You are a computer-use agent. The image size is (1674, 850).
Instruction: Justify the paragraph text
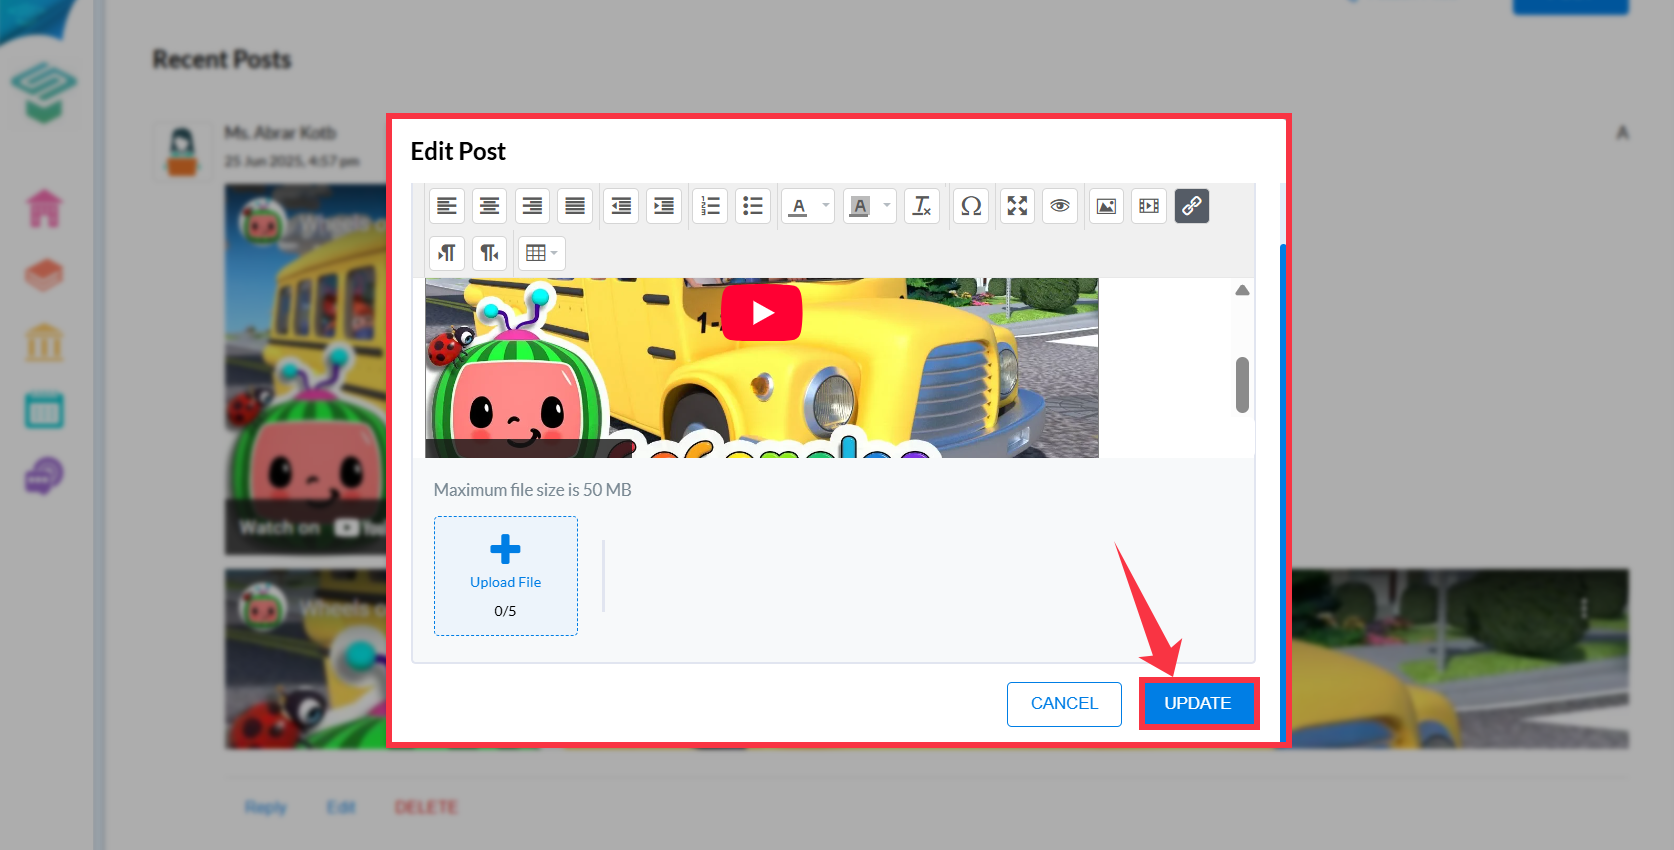tap(575, 206)
